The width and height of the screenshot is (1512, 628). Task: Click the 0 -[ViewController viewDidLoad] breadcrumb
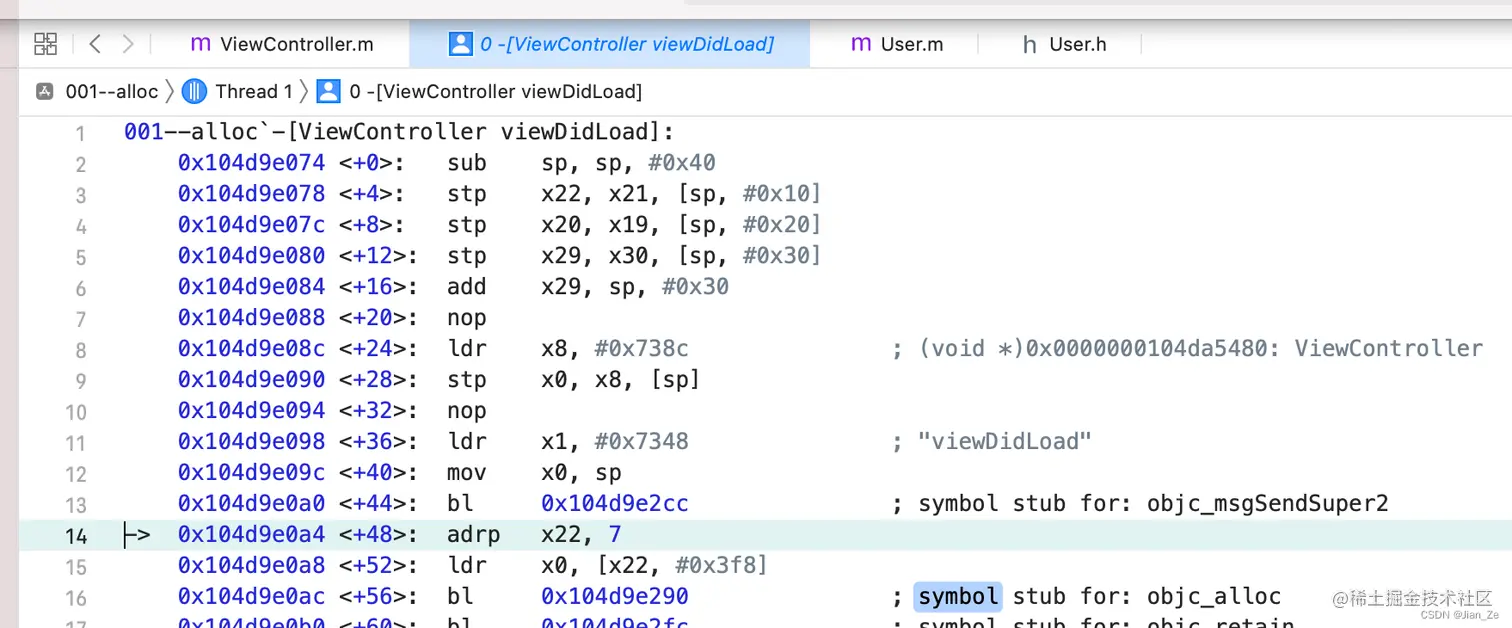click(496, 91)
